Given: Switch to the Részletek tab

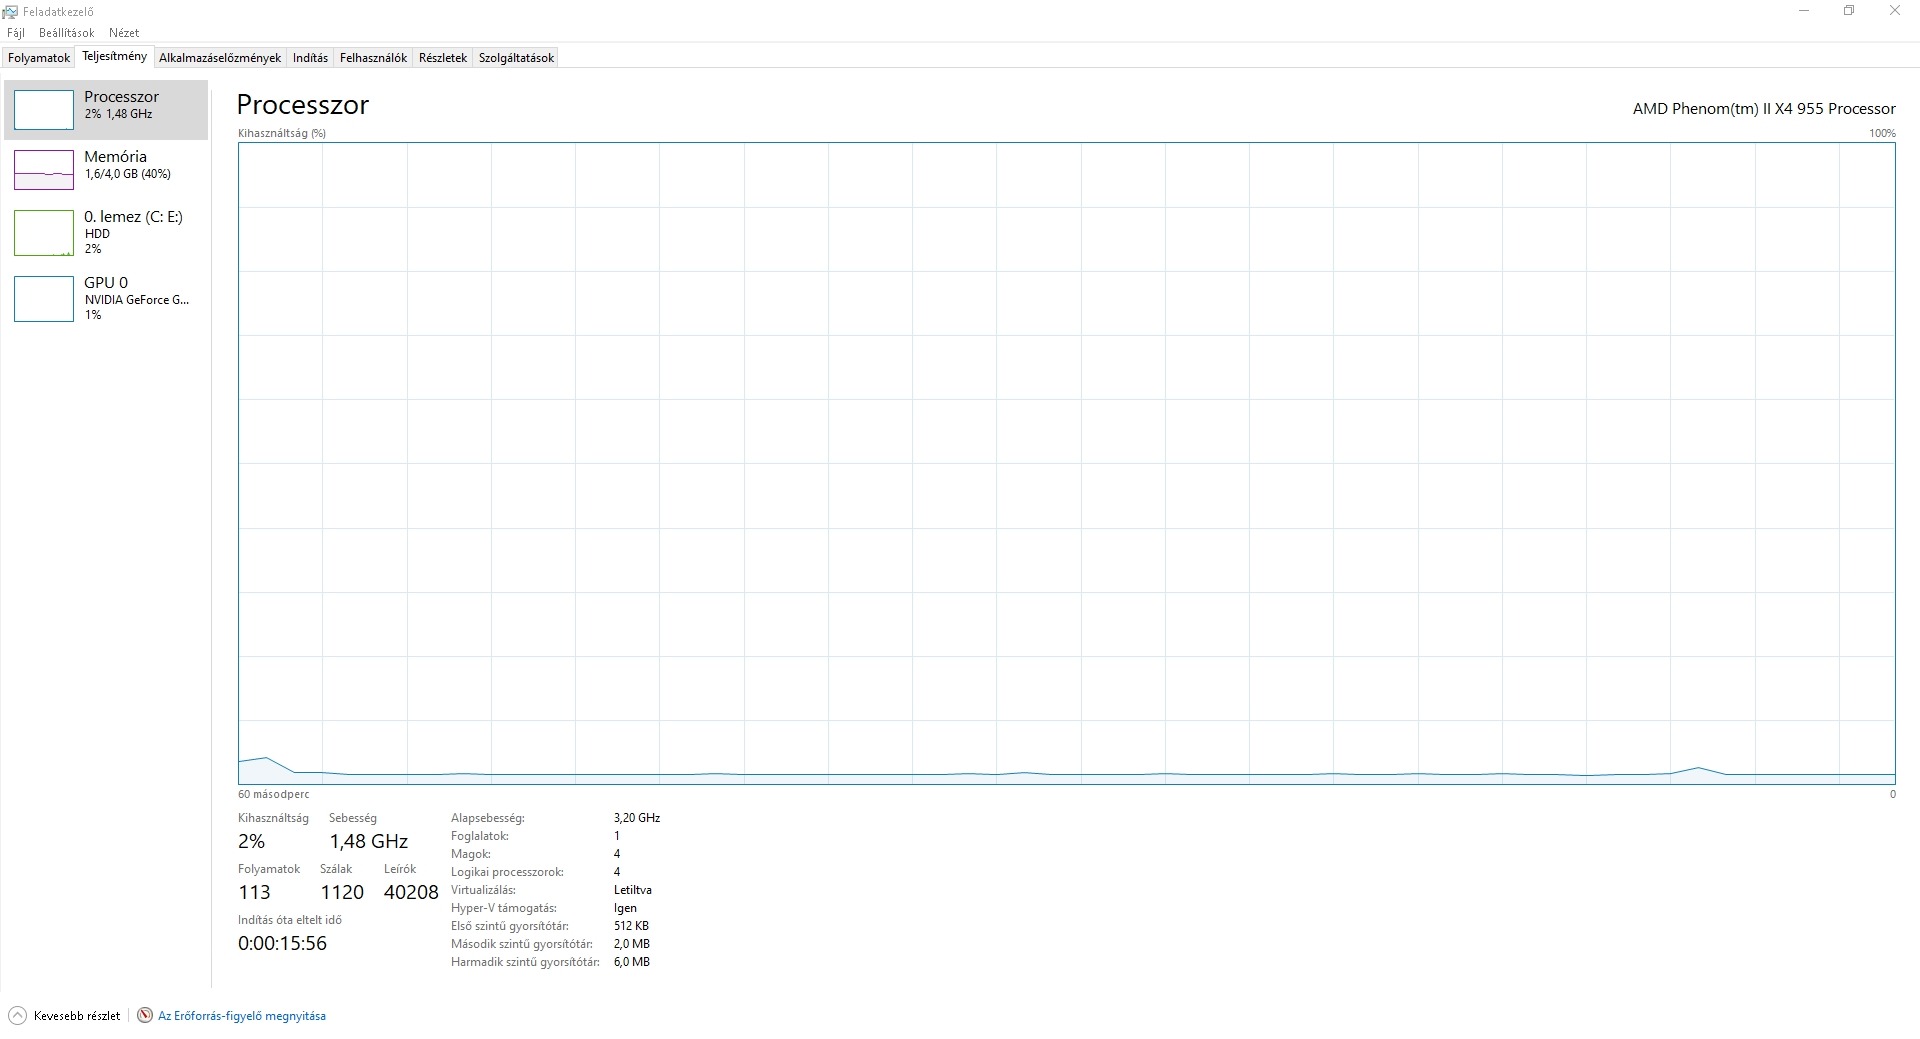Looking at the screenshot, I should (x=443, y=58).
